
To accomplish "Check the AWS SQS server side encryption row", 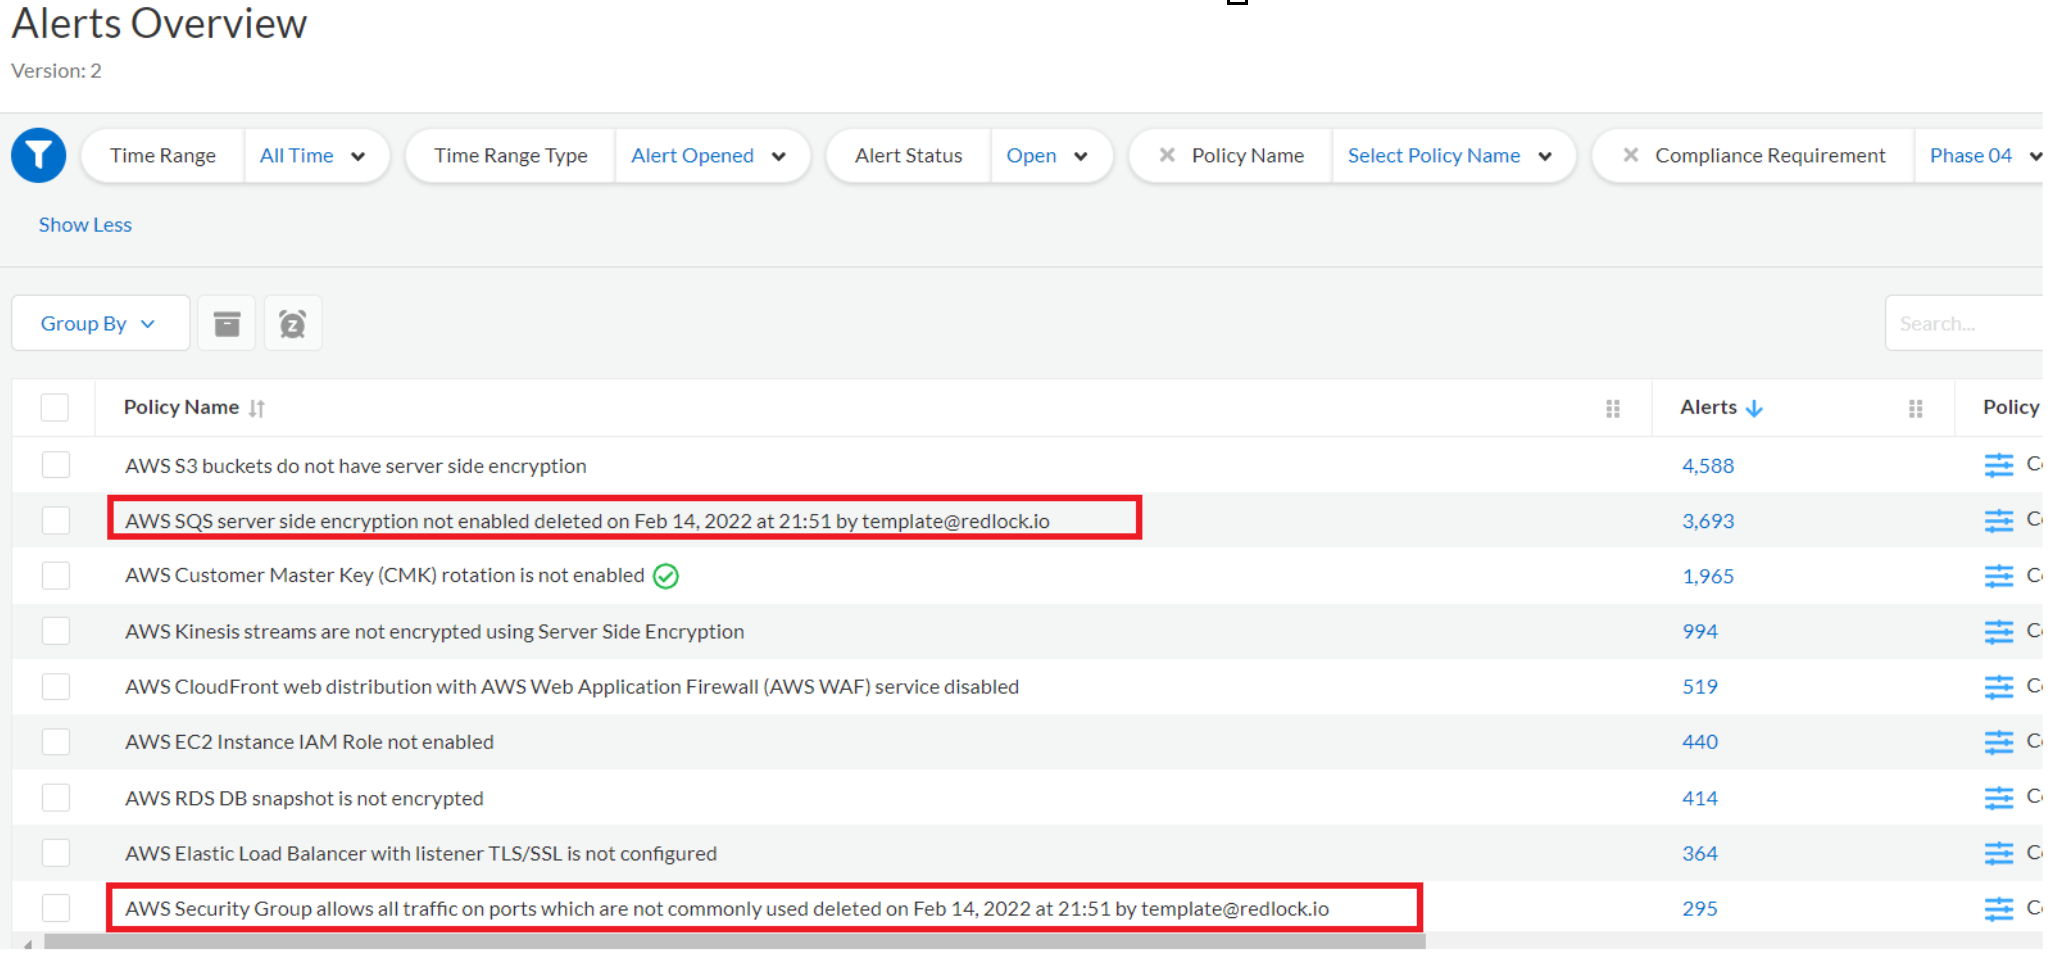I will point(56,520).
